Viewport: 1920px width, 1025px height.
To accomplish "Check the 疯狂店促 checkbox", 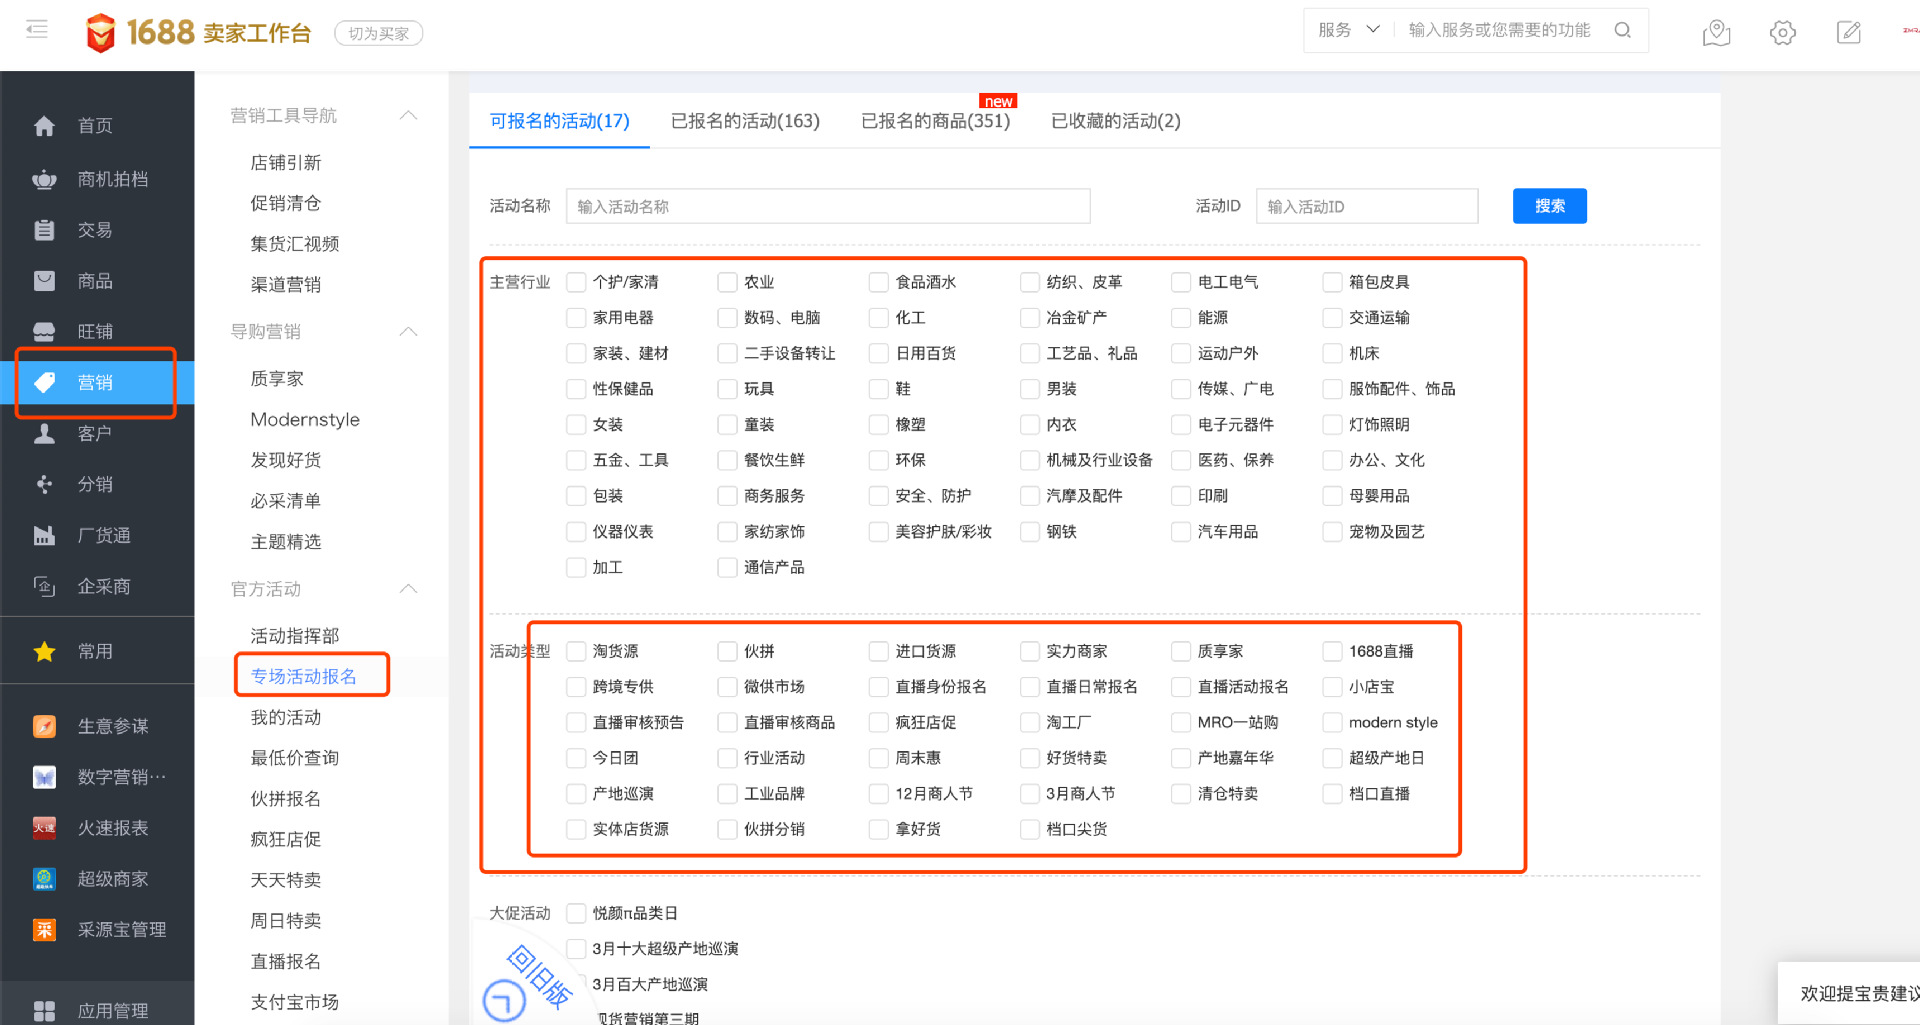I will pos(878,722).
